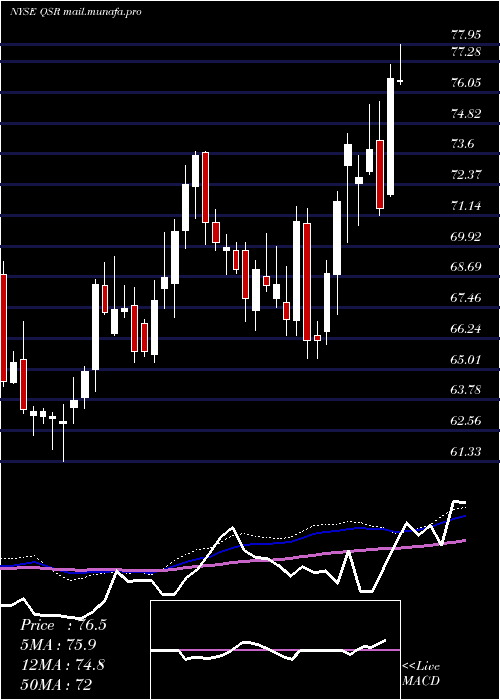The width and height of the screenshot is (500, 700).
Task: Select the 61.33 price axis label
Action: 468,451
